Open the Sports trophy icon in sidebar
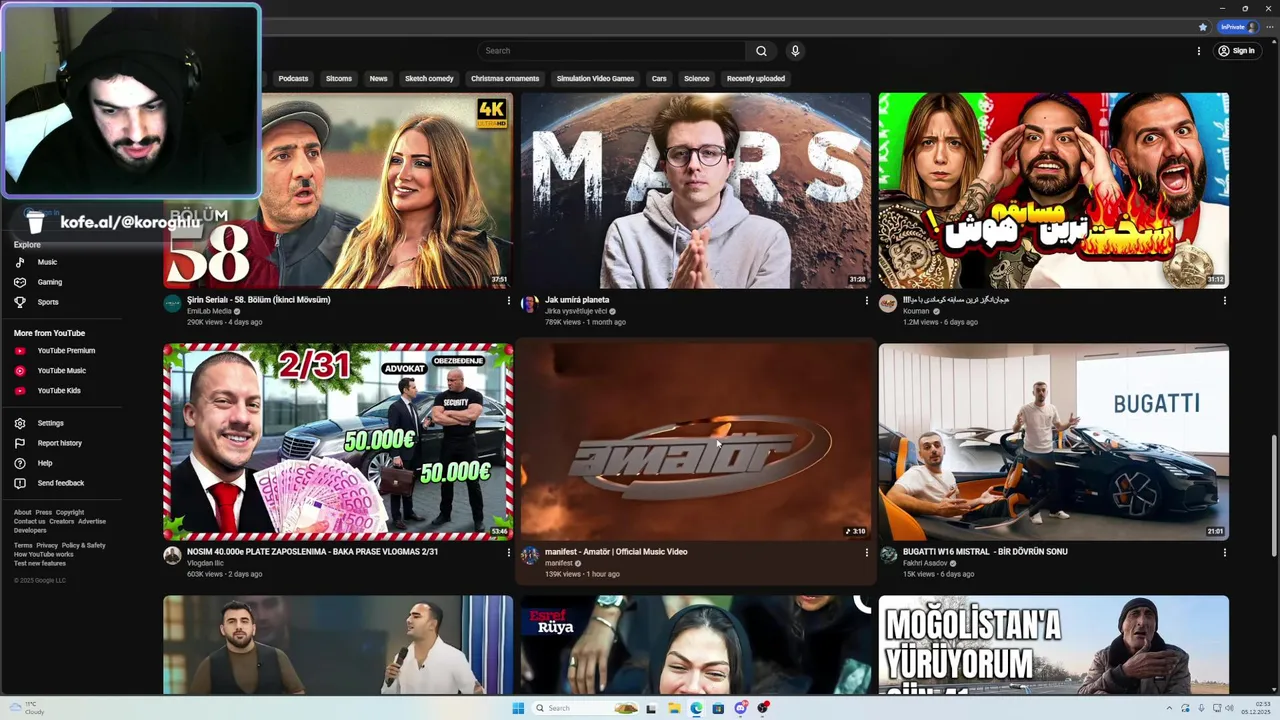The height and width of the screenshot is (720, 1280). tap(20, 302)
